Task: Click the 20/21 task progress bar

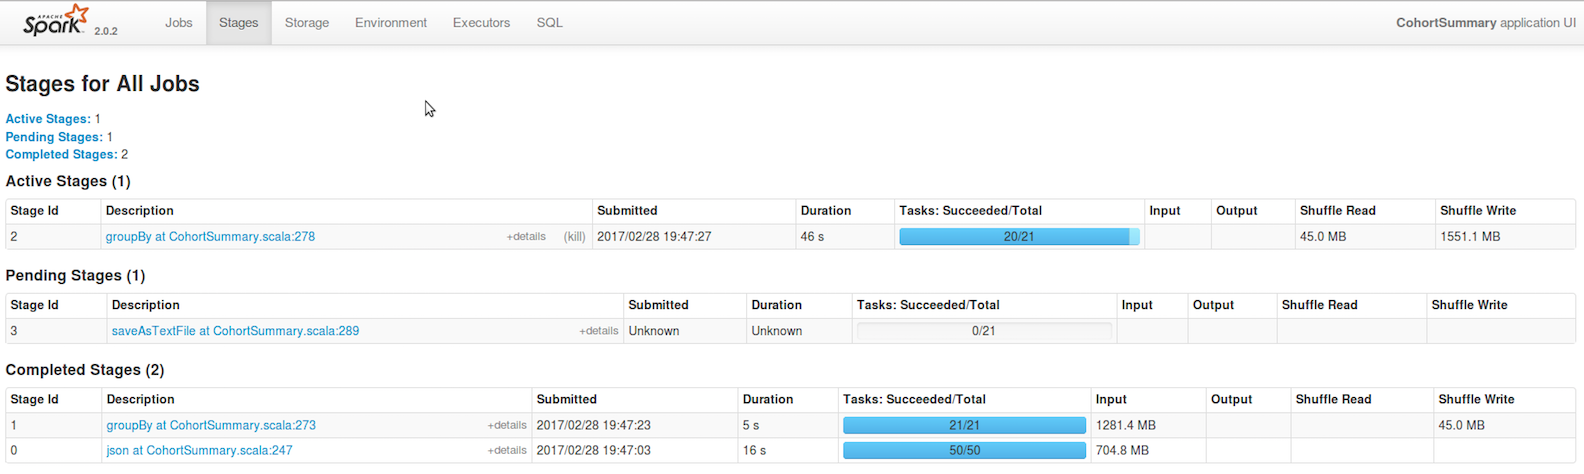Action: (x=1018, y=237)
